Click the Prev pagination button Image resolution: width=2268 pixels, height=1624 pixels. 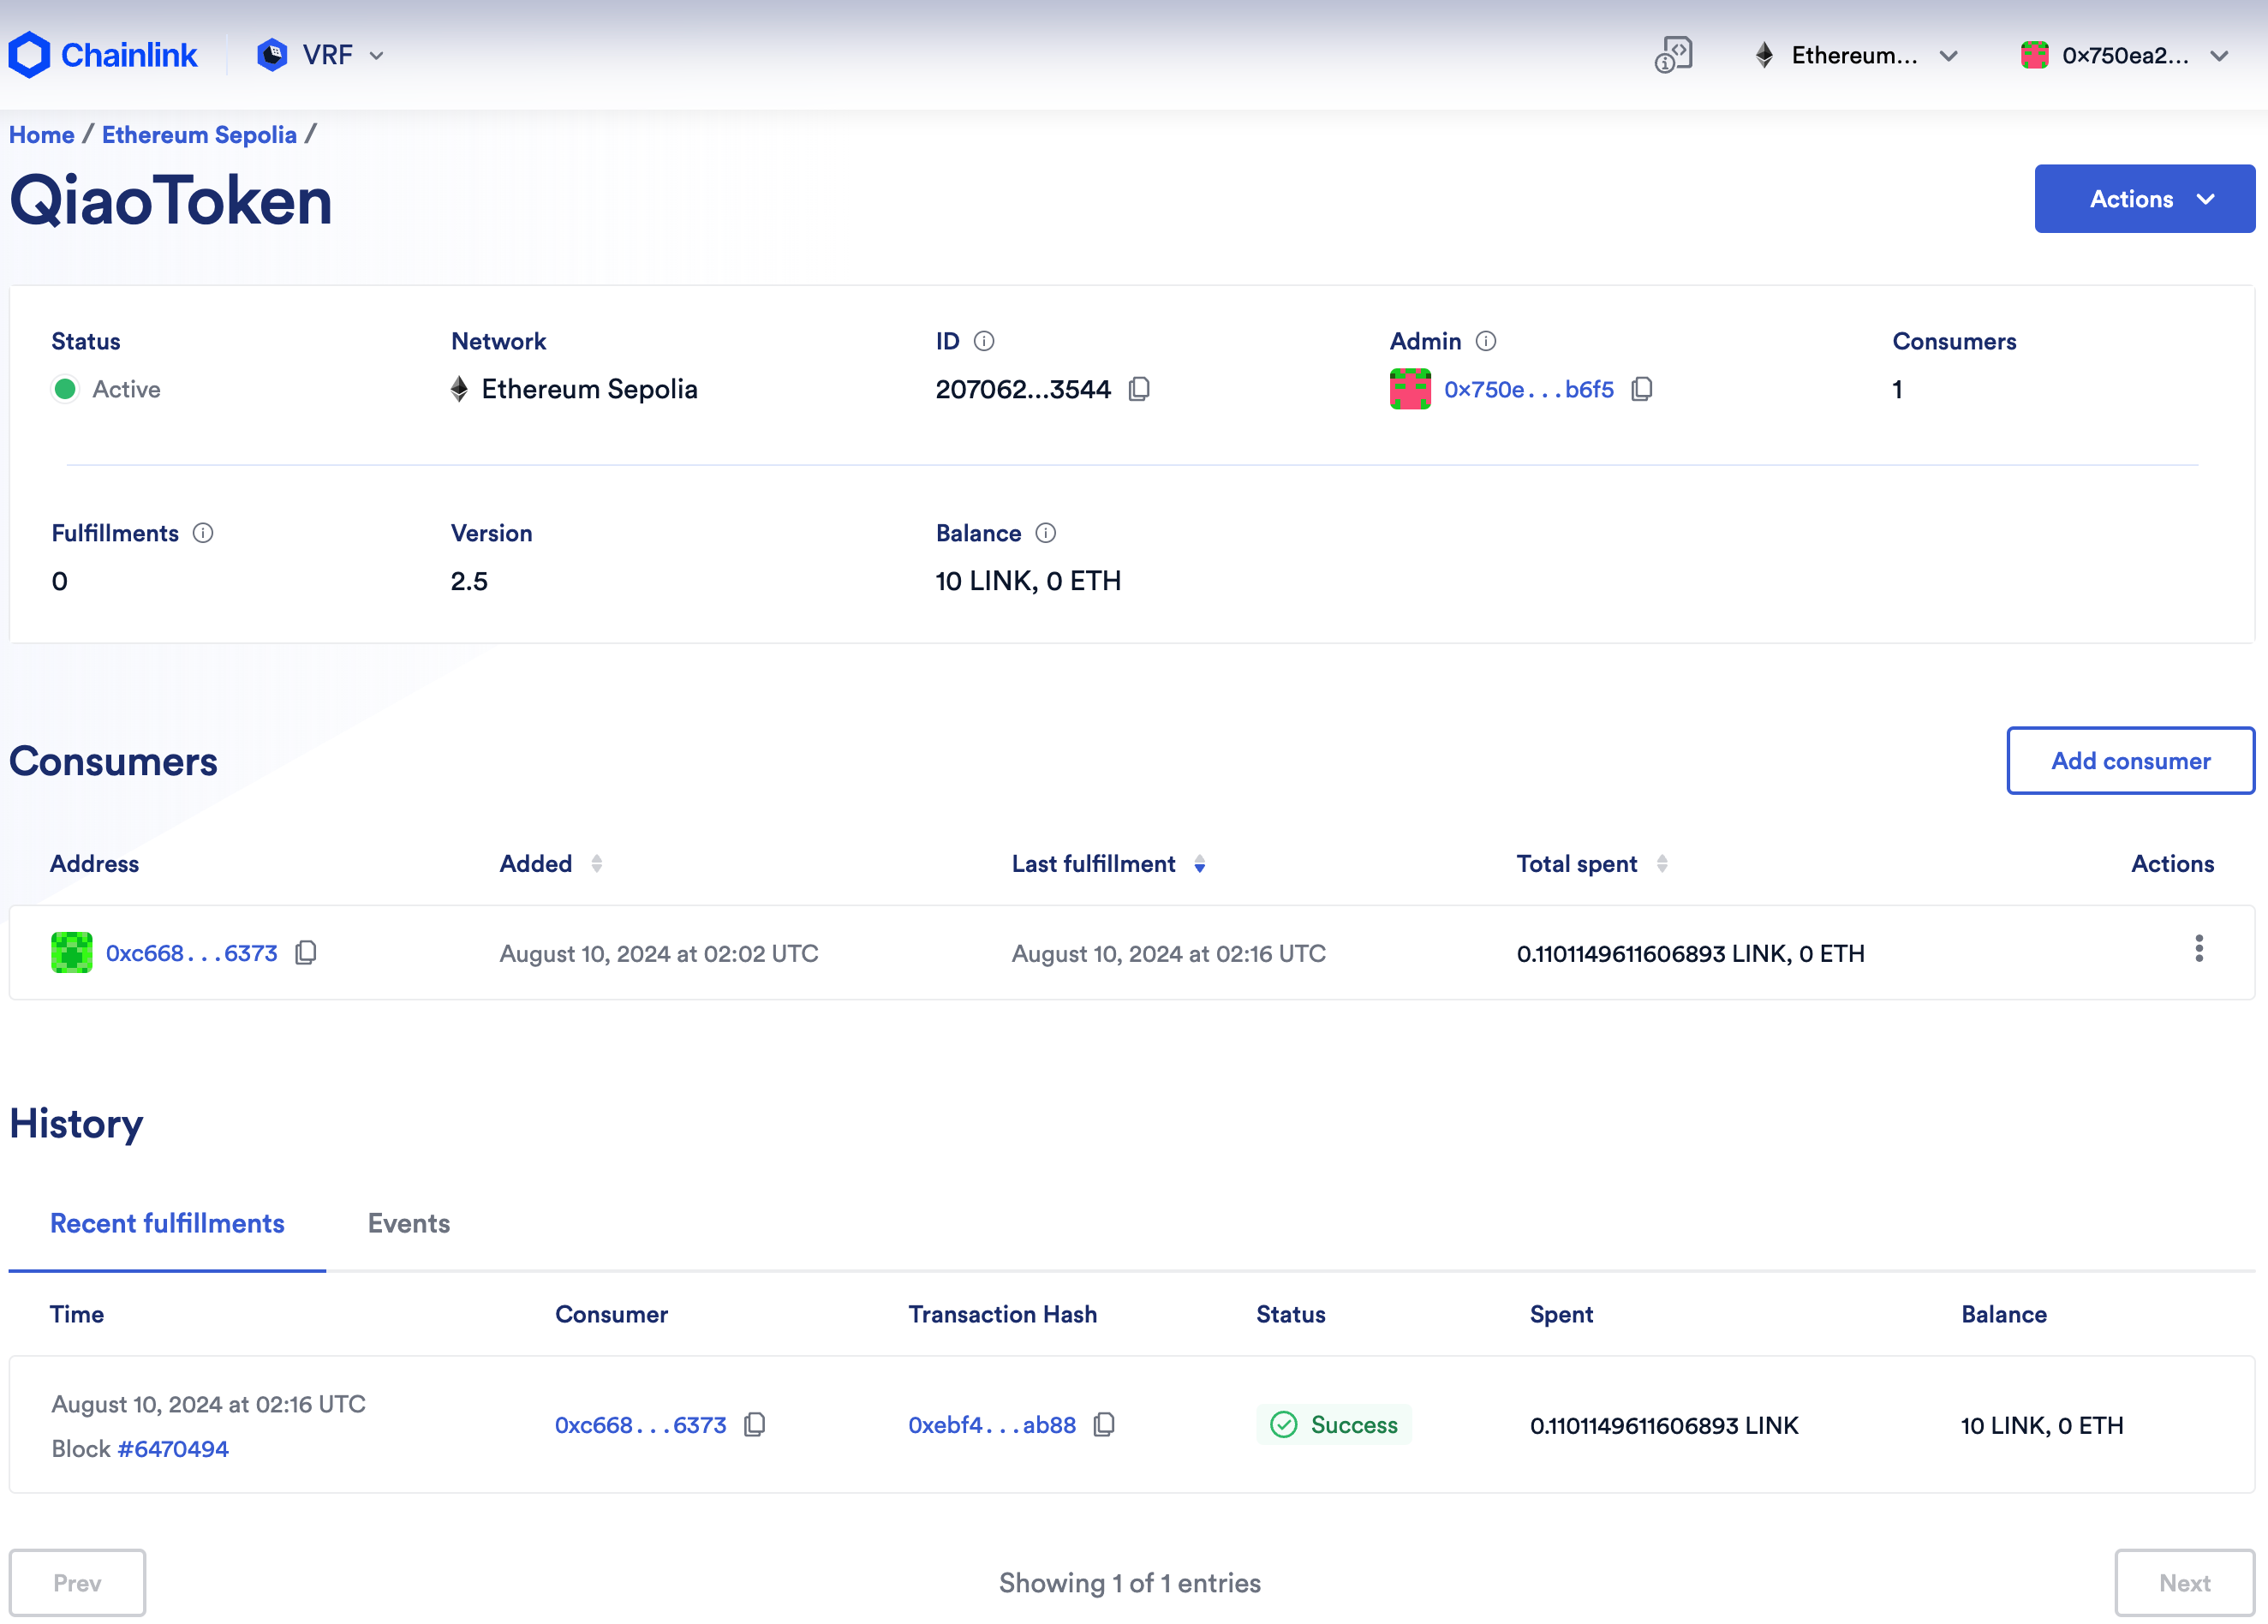click(x=77, y=1584)
